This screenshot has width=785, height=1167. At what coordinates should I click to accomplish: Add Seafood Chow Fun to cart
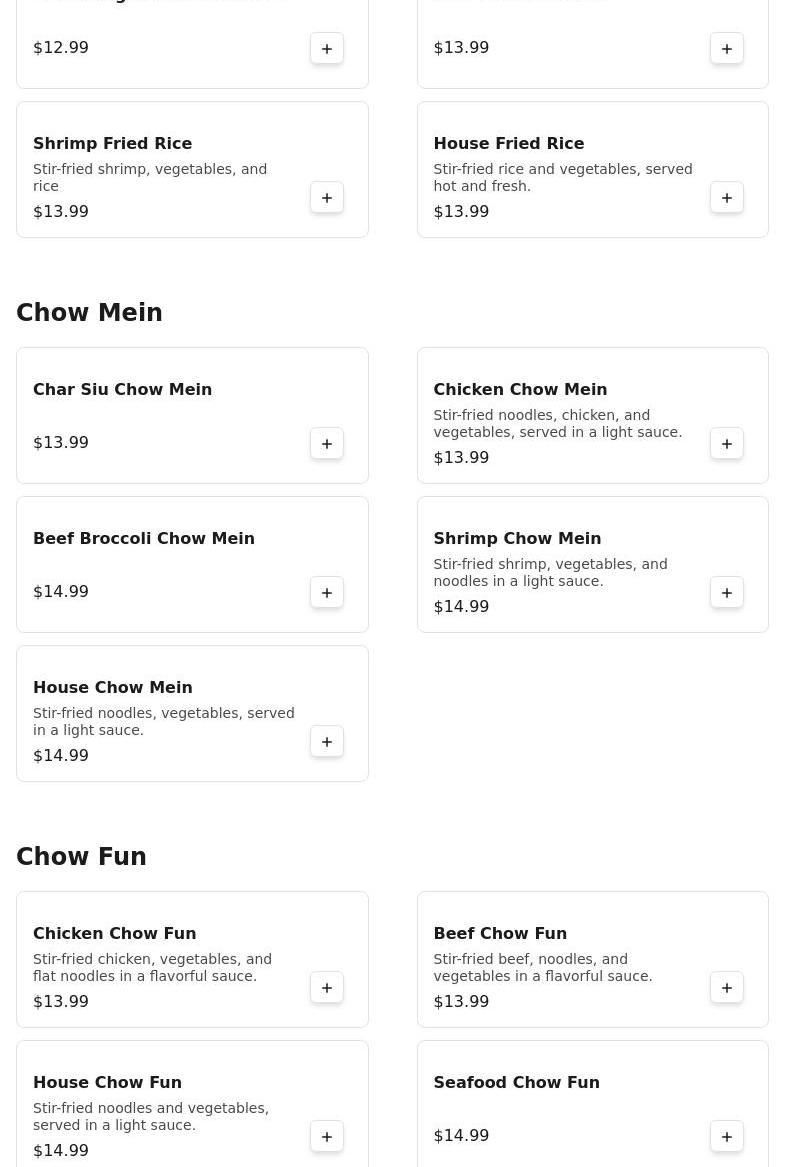pyautogui.click(x=727, y=1137)
